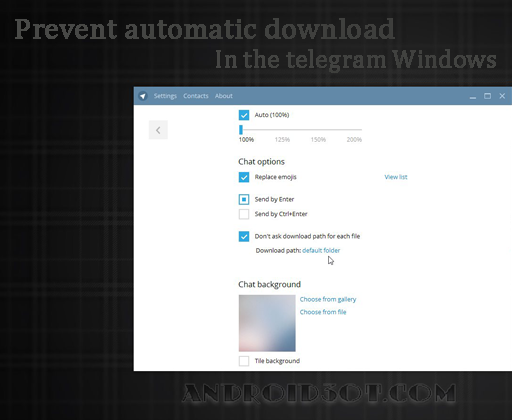The width and height of the screenshot is (512, 420).
Task: Click the 100% scale label
Action: (246, 139)
